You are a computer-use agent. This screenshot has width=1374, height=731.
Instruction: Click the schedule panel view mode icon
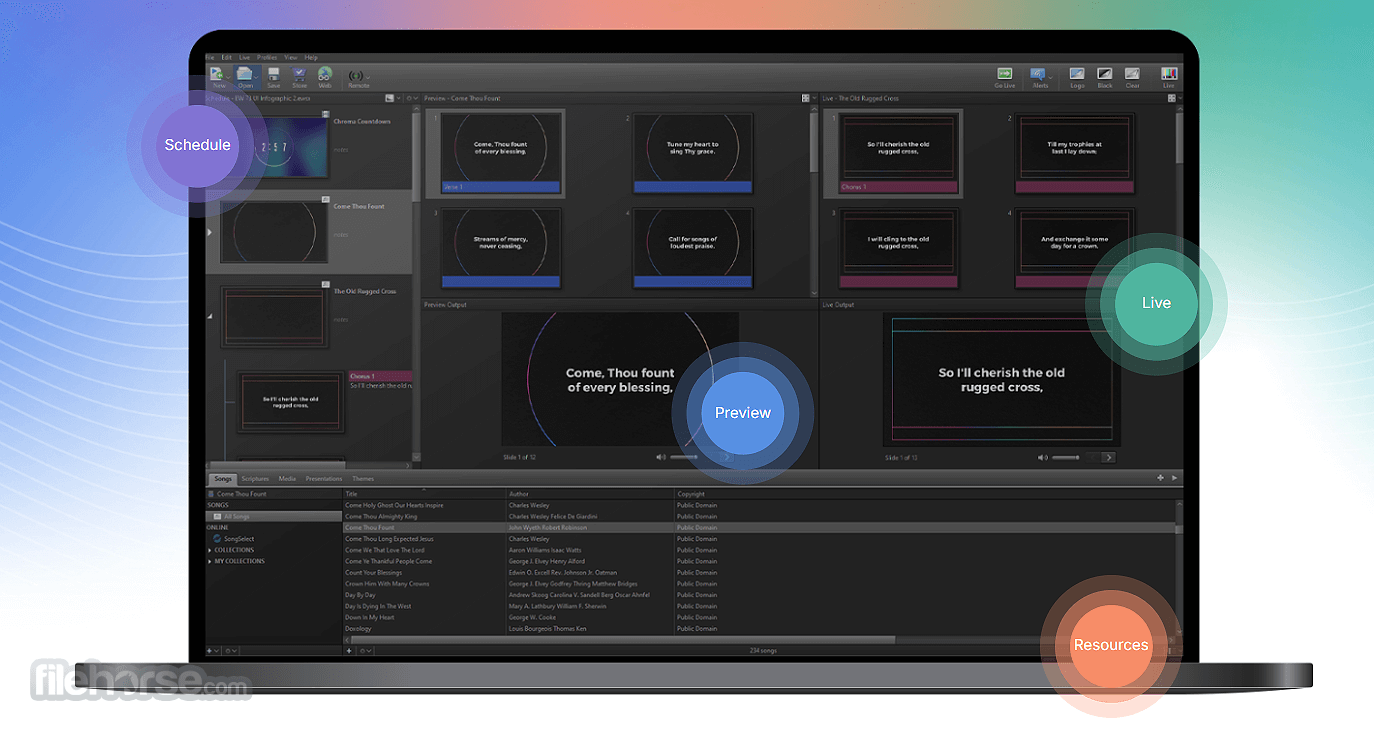(x=389, y=98)
